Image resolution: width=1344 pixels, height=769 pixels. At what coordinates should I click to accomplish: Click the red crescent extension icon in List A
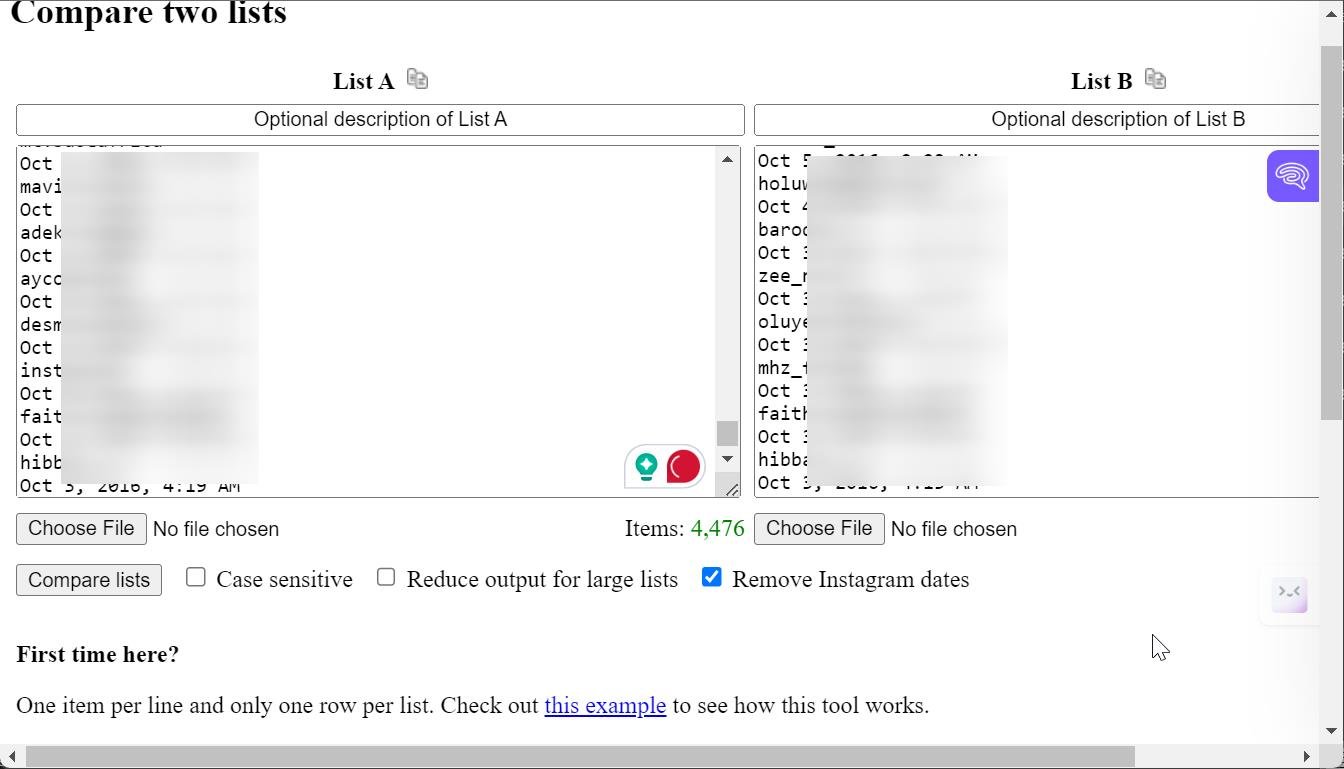[683, 467]
